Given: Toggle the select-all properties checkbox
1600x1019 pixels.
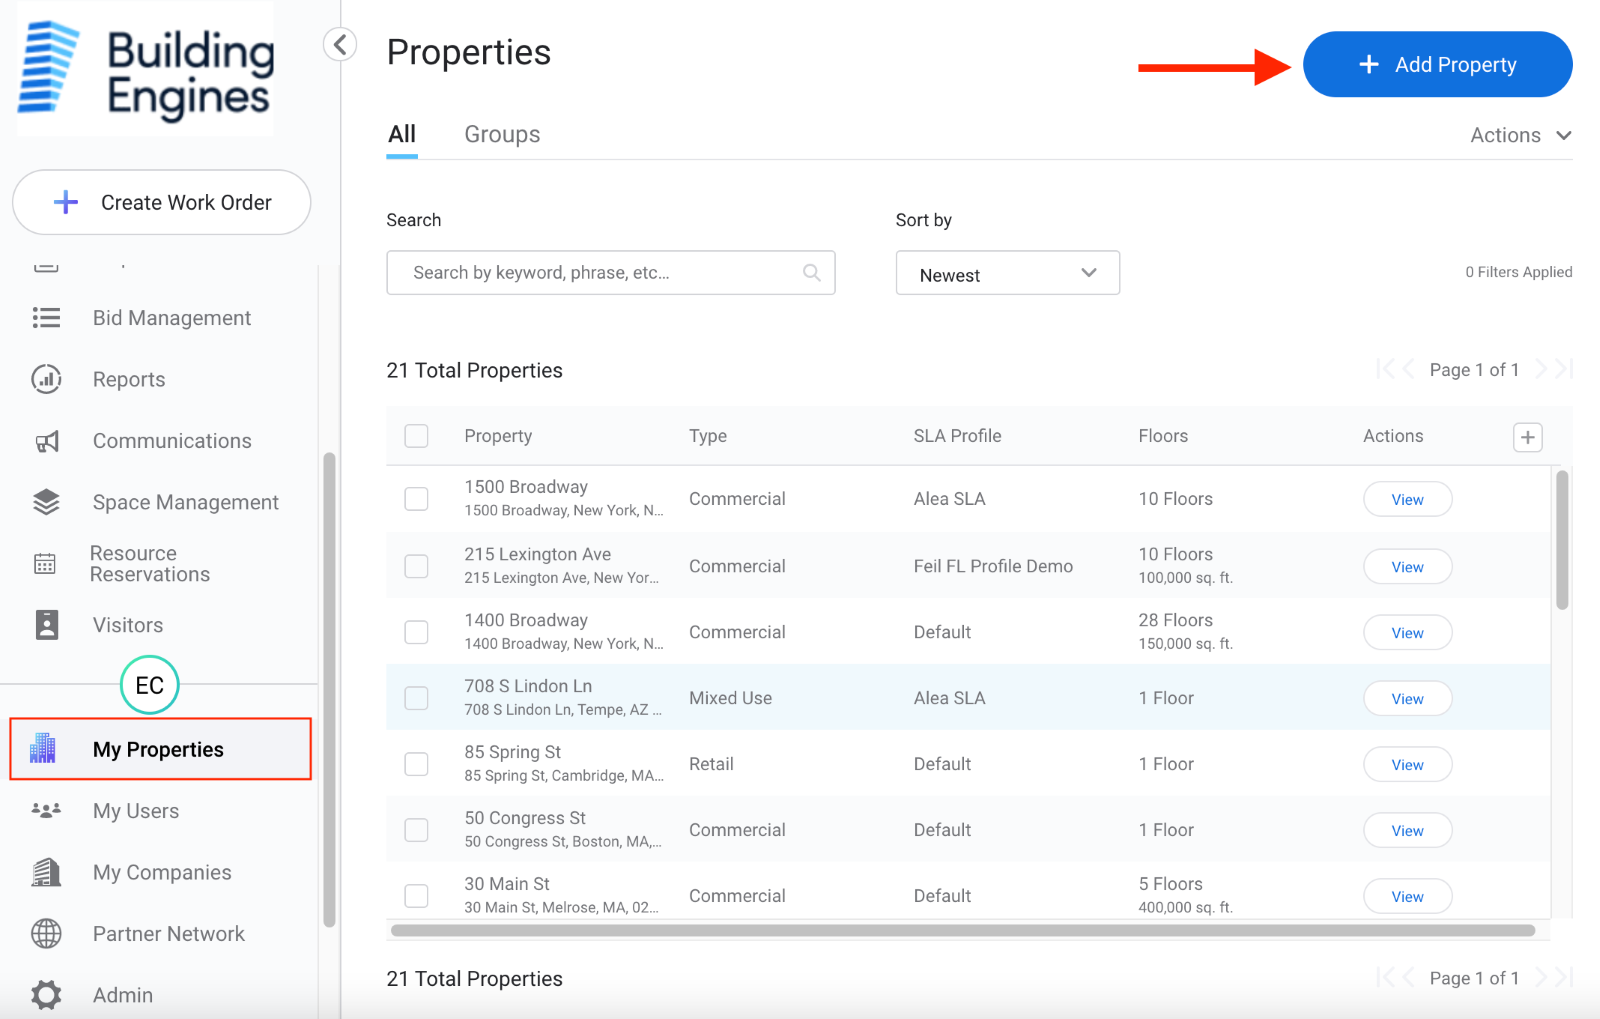Looking at the screenshot, I should (x=416, y=436).
